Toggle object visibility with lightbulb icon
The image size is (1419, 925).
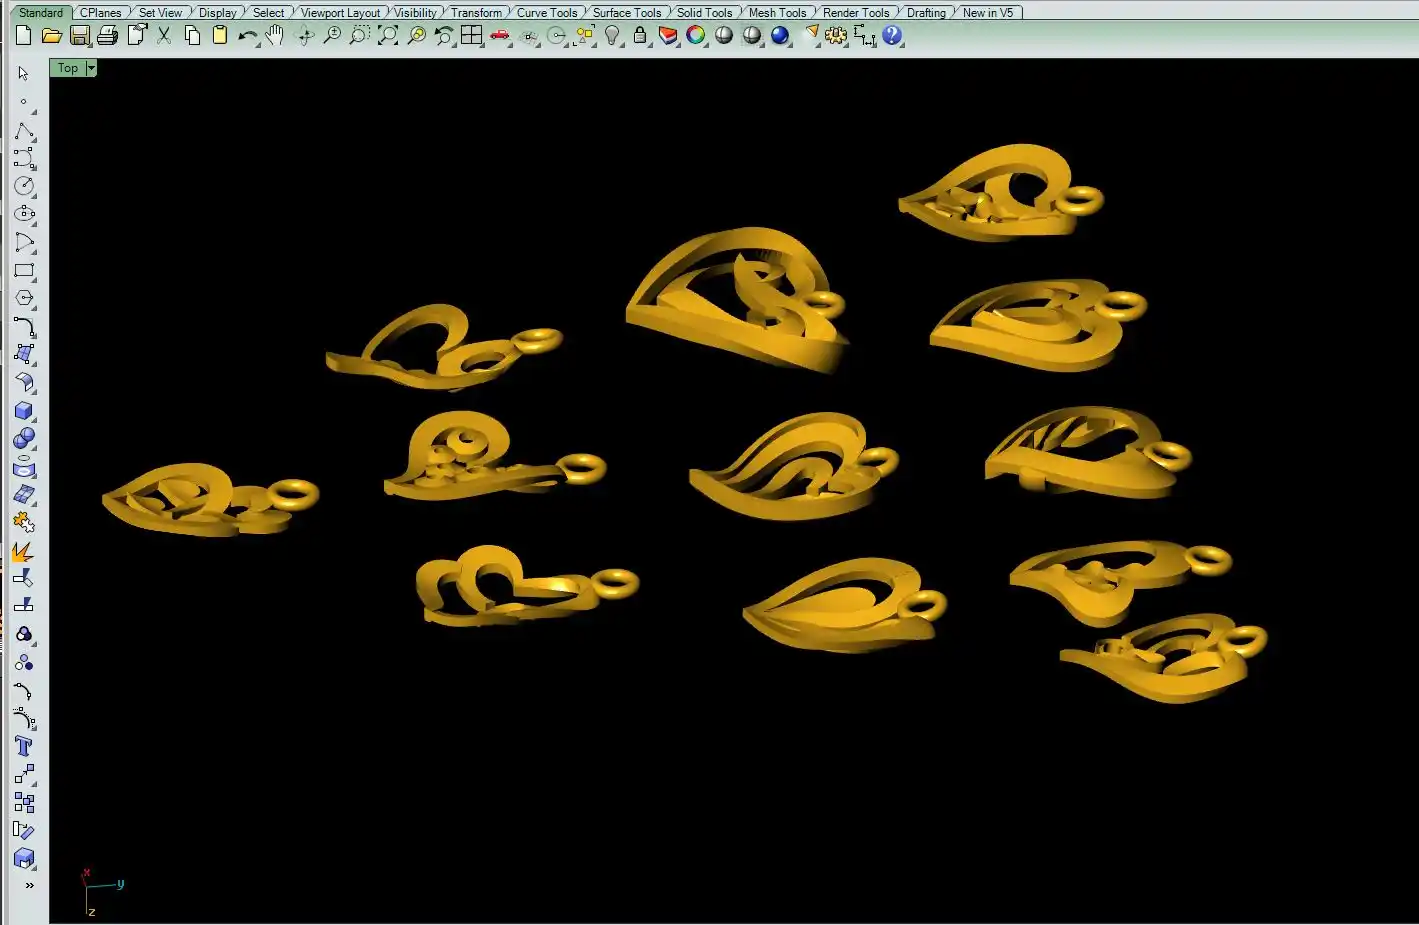point(612,36)
